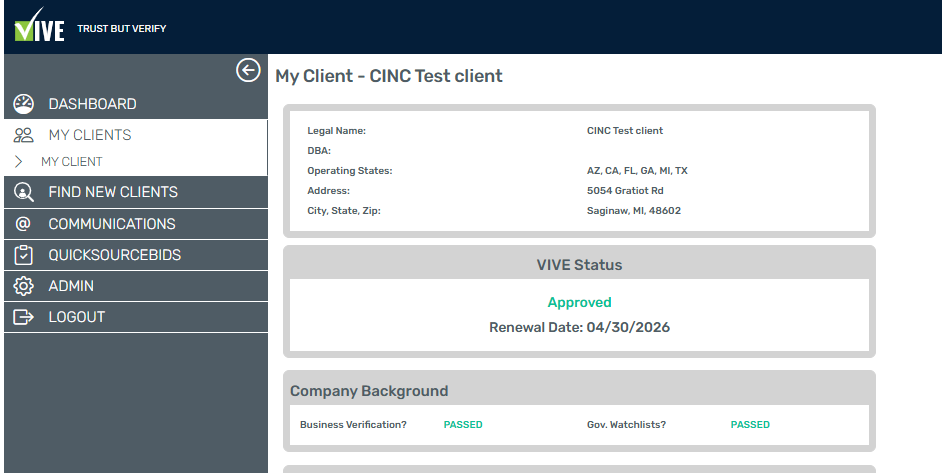The height and width of the screenshot is (473, 942).
Task: Click the Business Verification? label
Action: (353, 425)
